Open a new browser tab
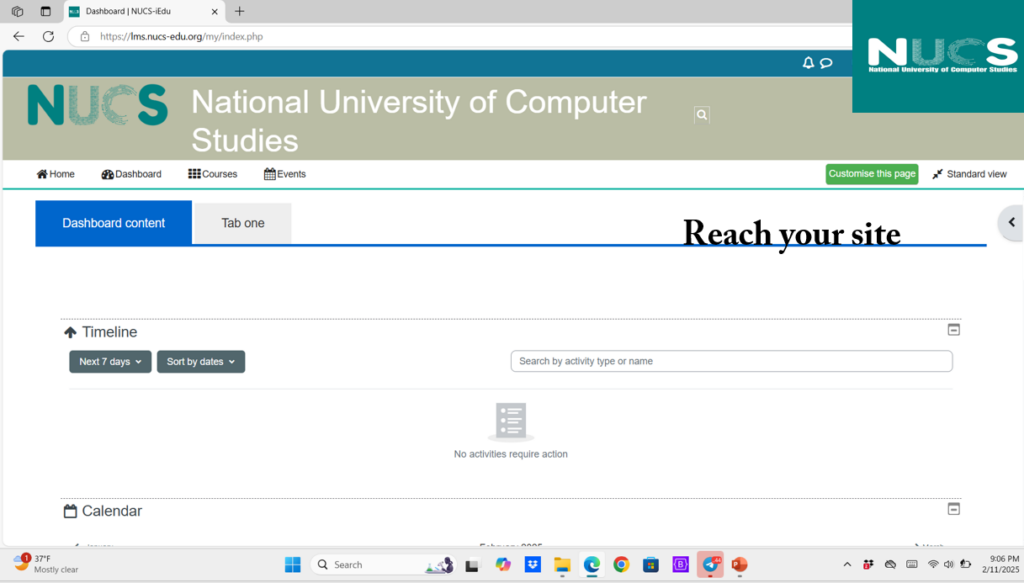The height and width of the screenshot is (583, 1024). click(240, 11)
